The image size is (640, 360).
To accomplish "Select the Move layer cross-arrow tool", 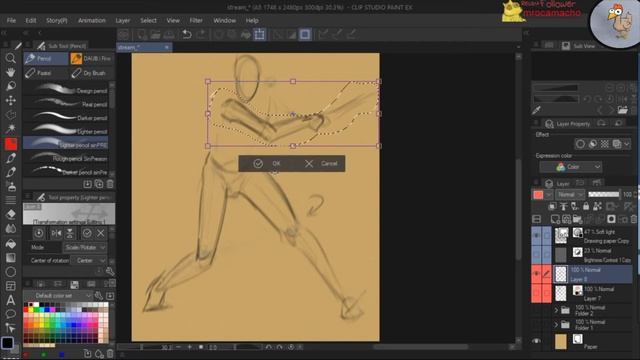I will pos(11,100).
